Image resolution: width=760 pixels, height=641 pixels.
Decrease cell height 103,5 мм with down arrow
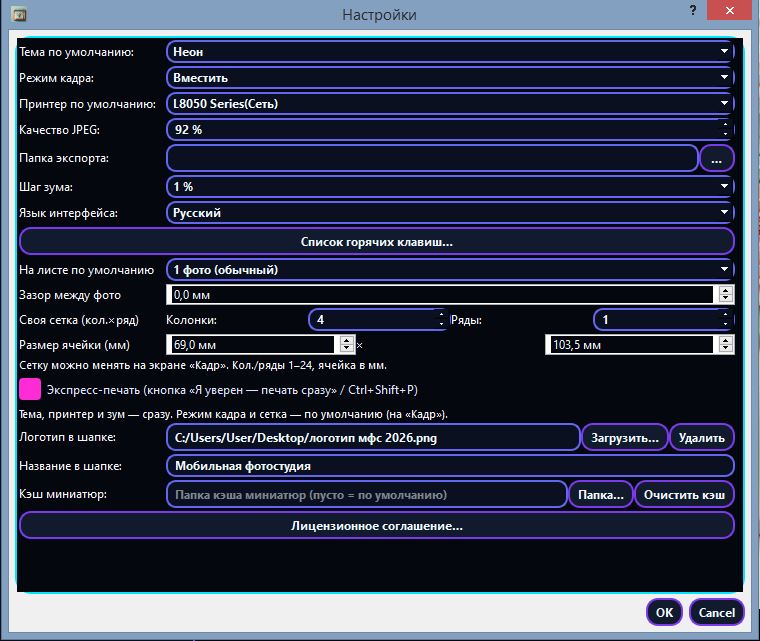pyautogui.click(x=726, y=349)
